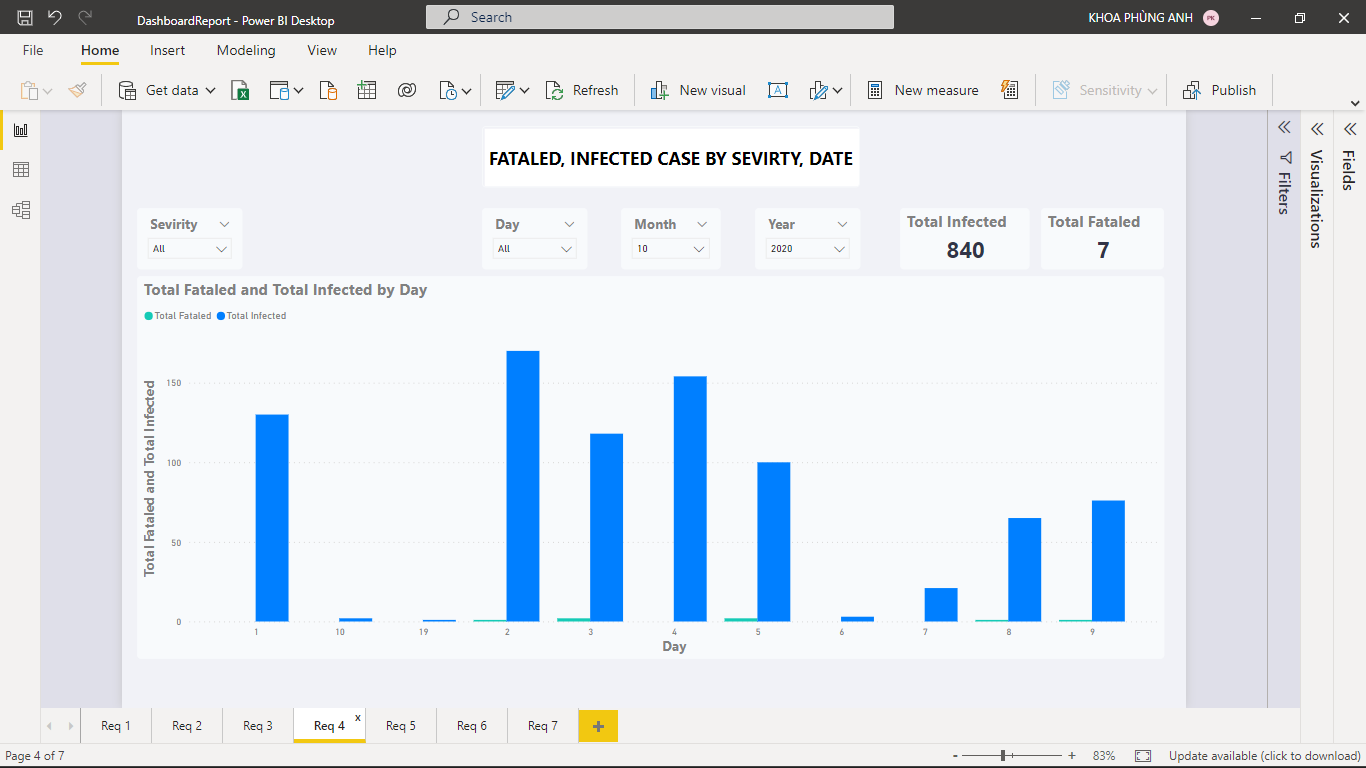
Task: Expand the Visualizations pane
Action: (1316, 128)
